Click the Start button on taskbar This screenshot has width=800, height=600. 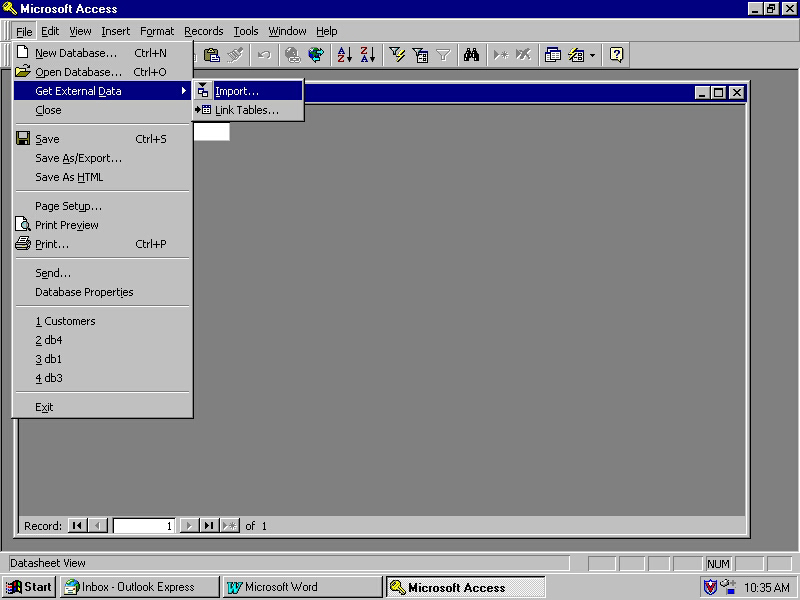pyautogui.click(x=29, y=587)
